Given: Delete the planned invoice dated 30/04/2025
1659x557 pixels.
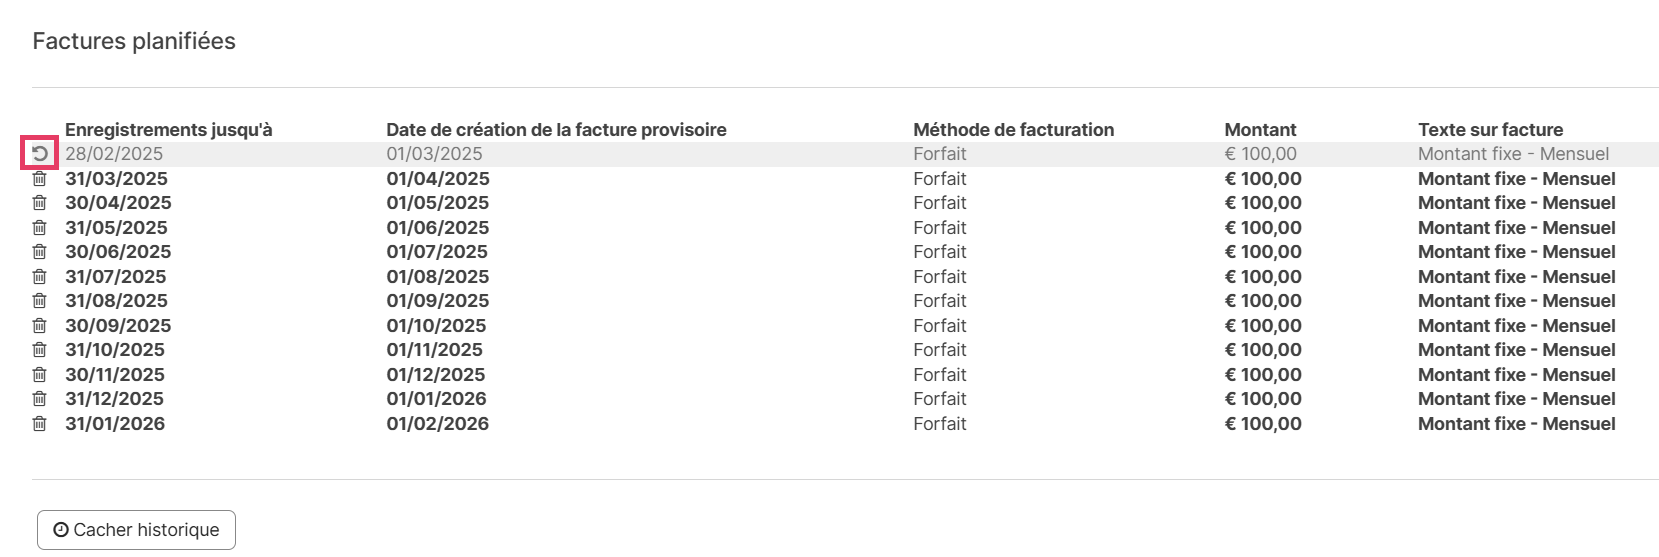Looking at the screenshot, I should tap(40, 203).
